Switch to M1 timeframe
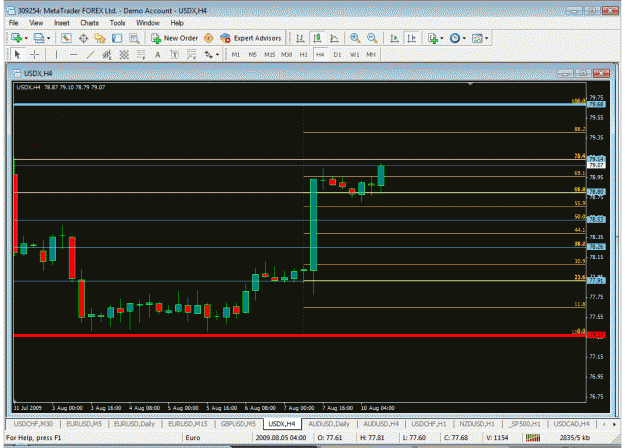Viewport: 625px width, 448px height. tap(236, 55)
